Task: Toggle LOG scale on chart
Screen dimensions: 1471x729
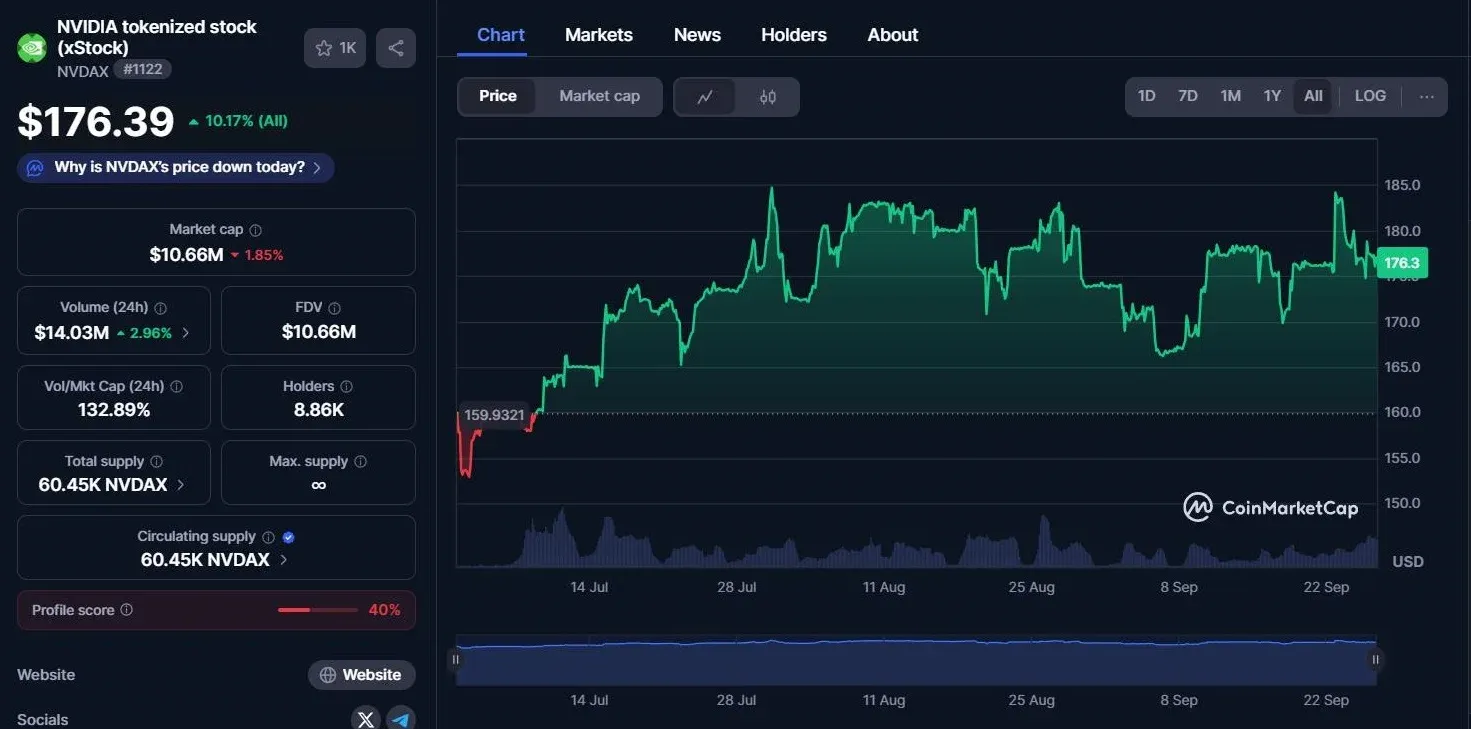Action: (x=1370, y=96)
